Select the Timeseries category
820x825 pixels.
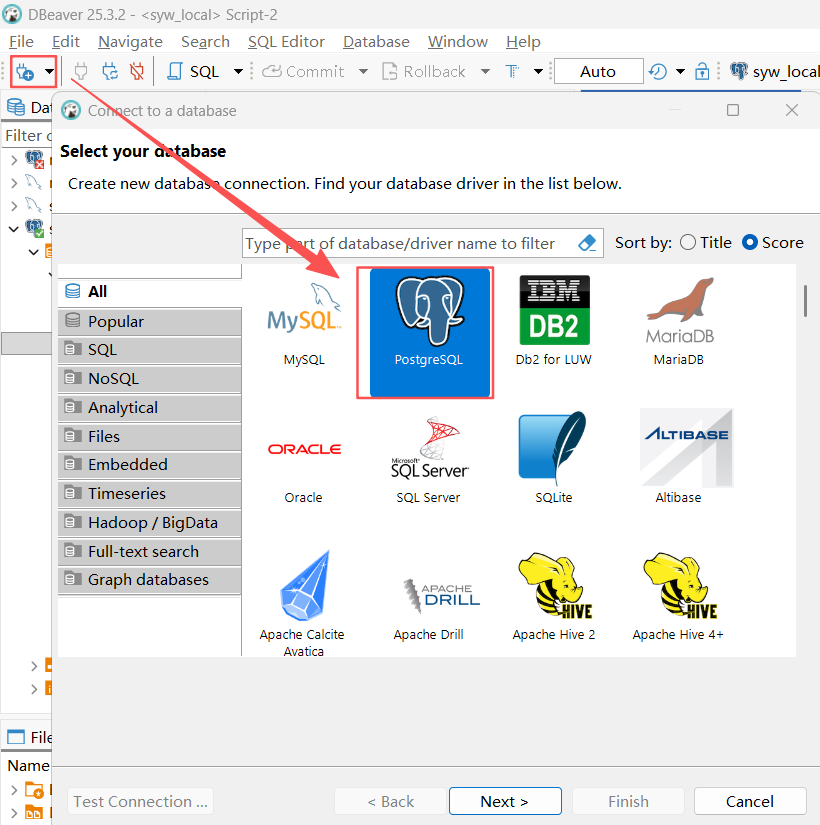(149, 494)
